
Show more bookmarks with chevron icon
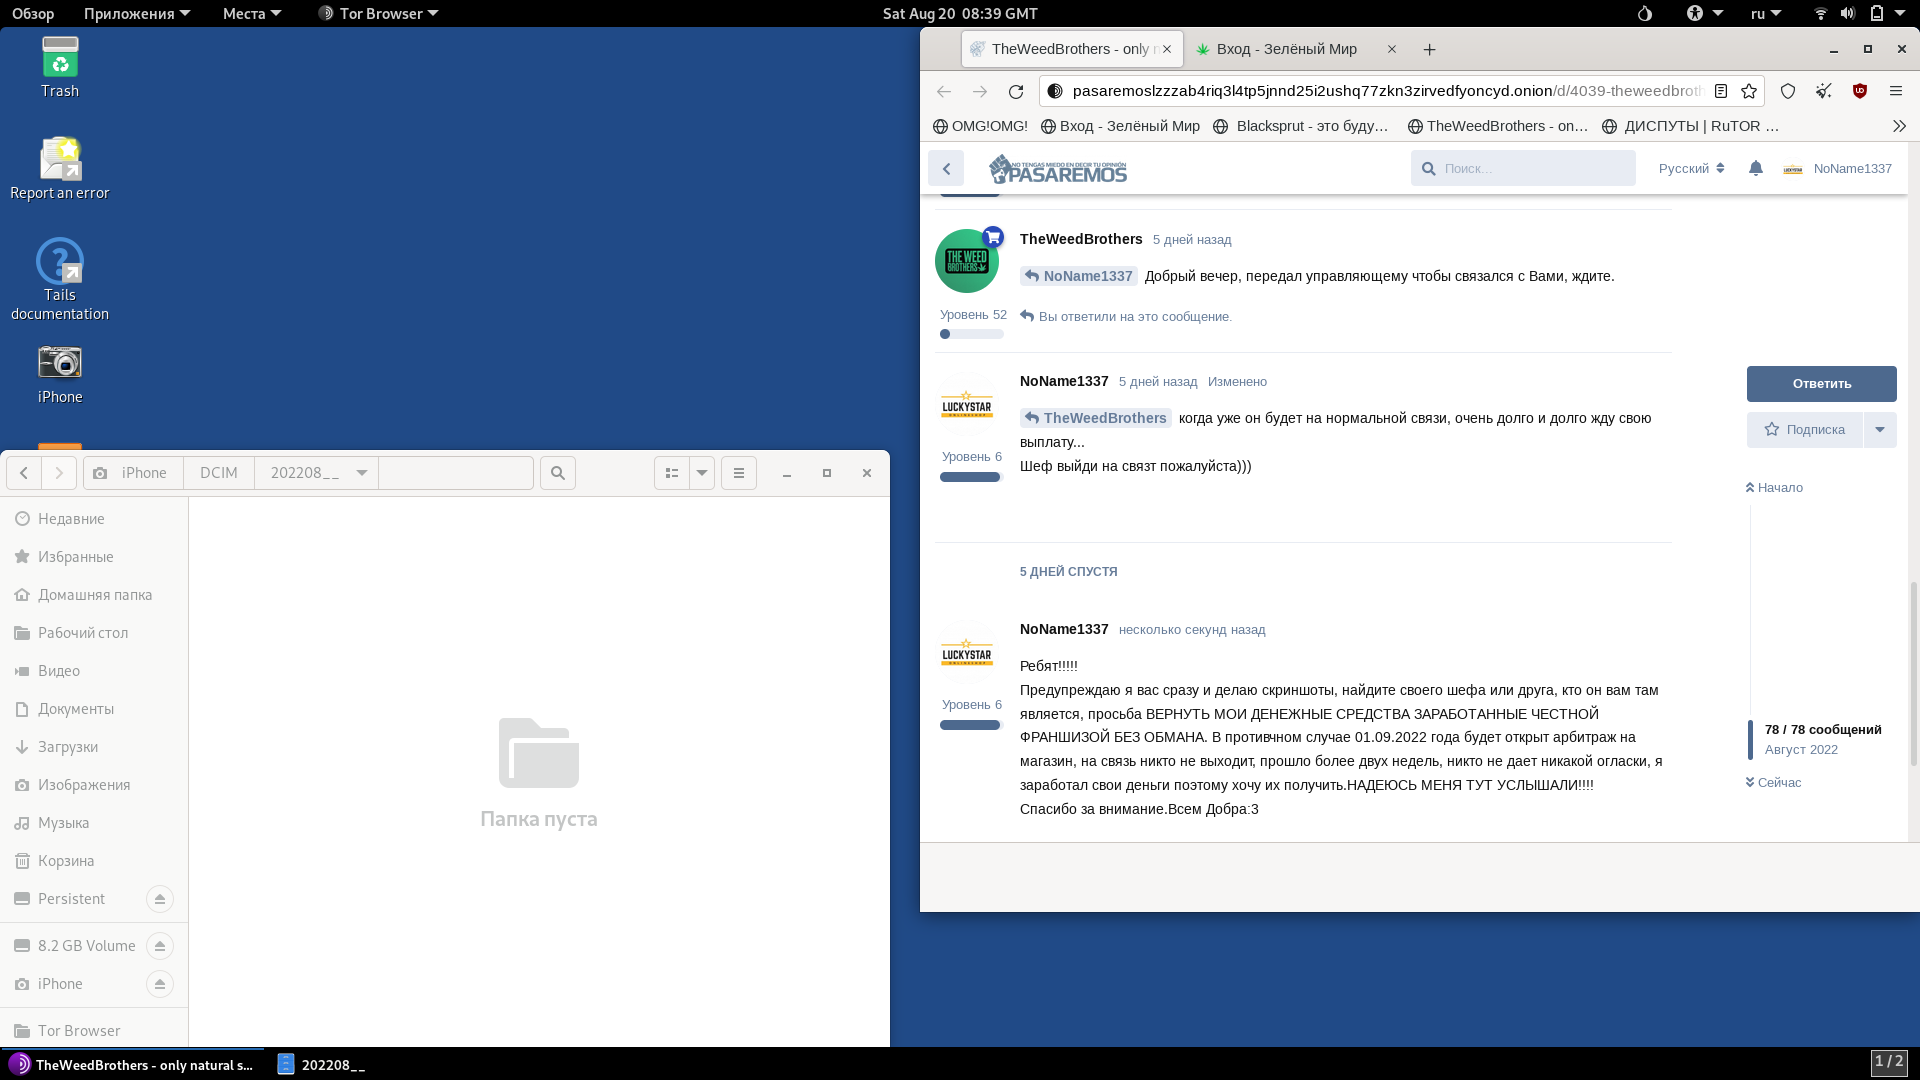[x=1899, y=126]
